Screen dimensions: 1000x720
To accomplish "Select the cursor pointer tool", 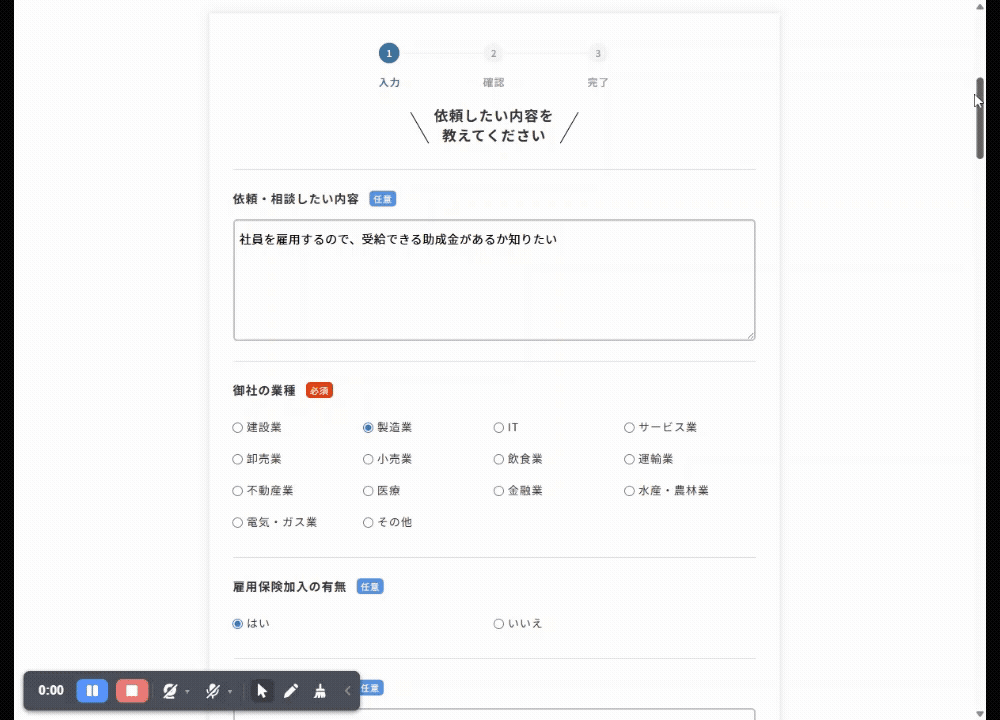I will tap(262, 690).
